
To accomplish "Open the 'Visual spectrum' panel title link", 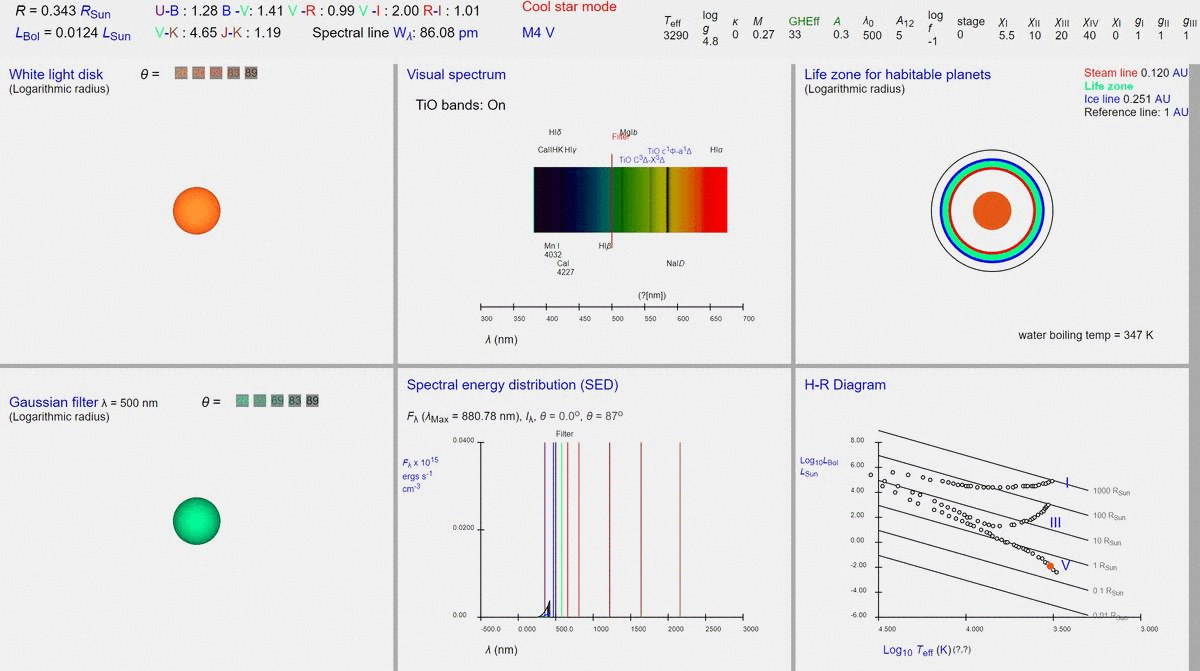I will pos(456,75).
